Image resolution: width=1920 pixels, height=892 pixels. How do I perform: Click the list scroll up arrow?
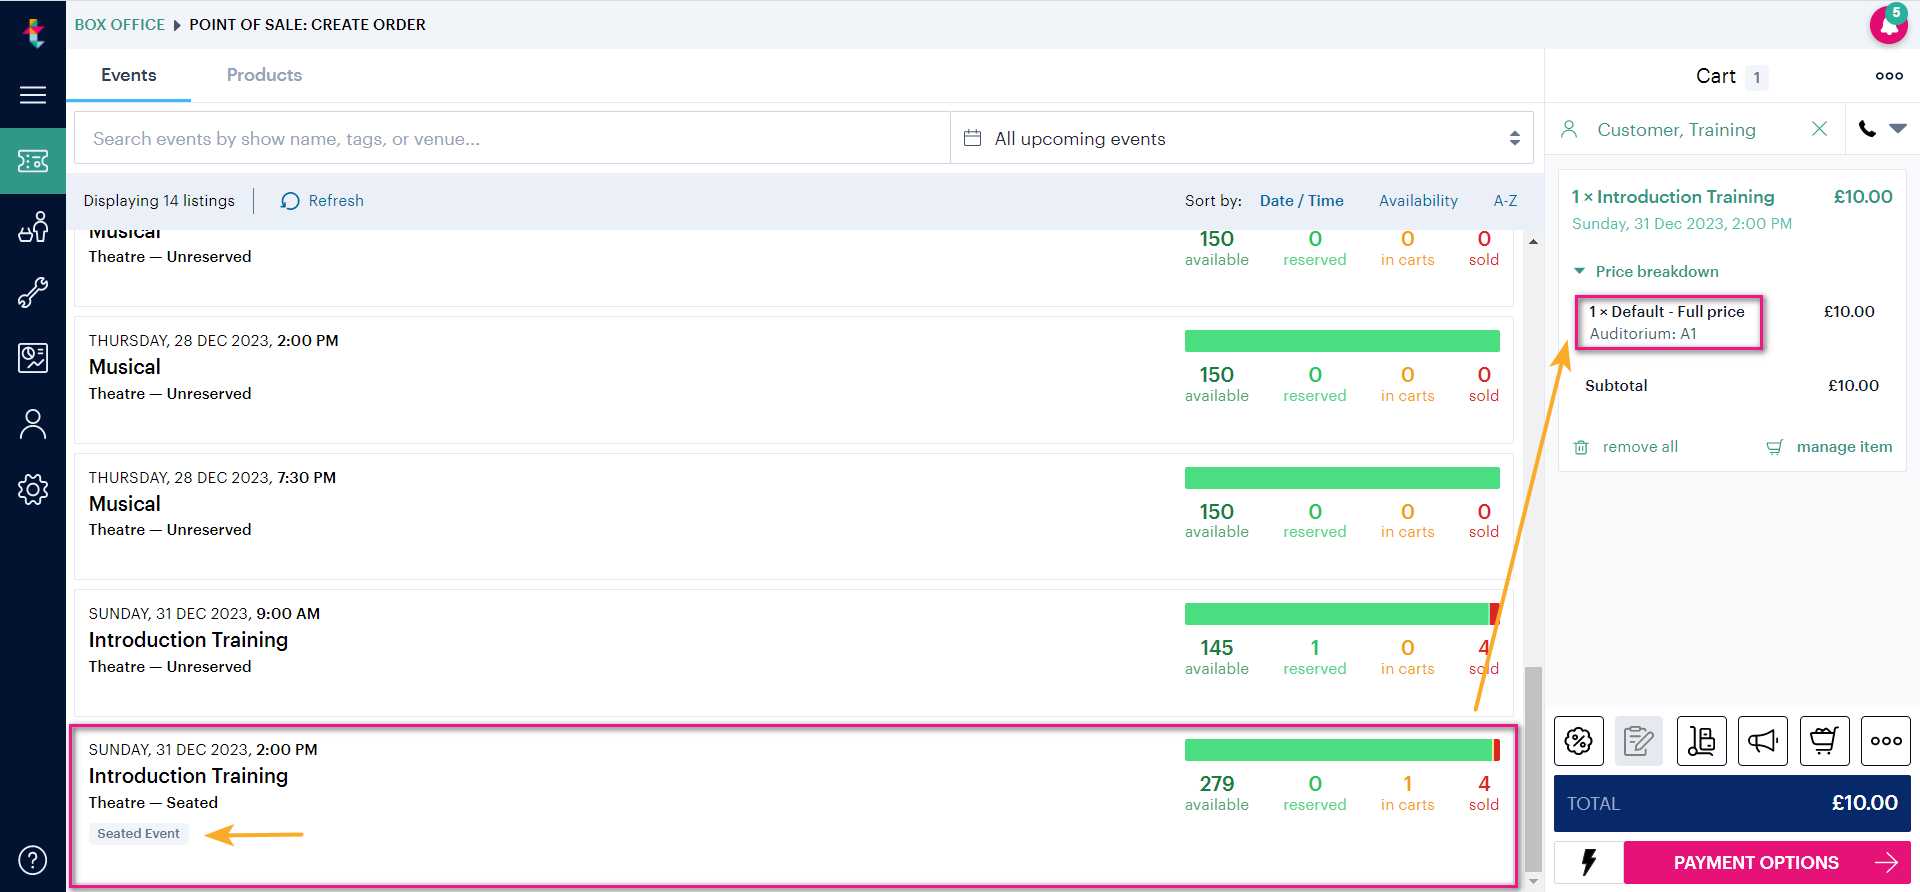click(1533, 241)
